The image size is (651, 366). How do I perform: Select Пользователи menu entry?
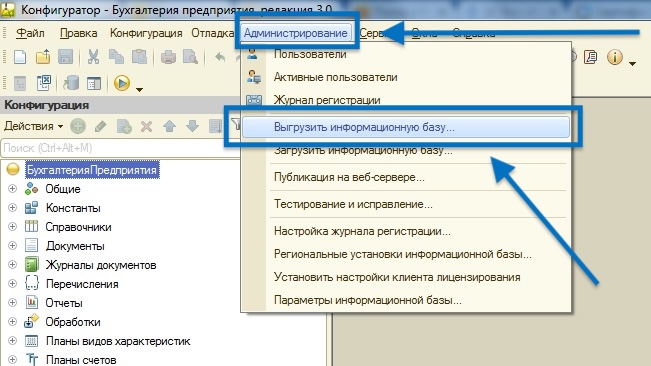click(x=406, y=54)
